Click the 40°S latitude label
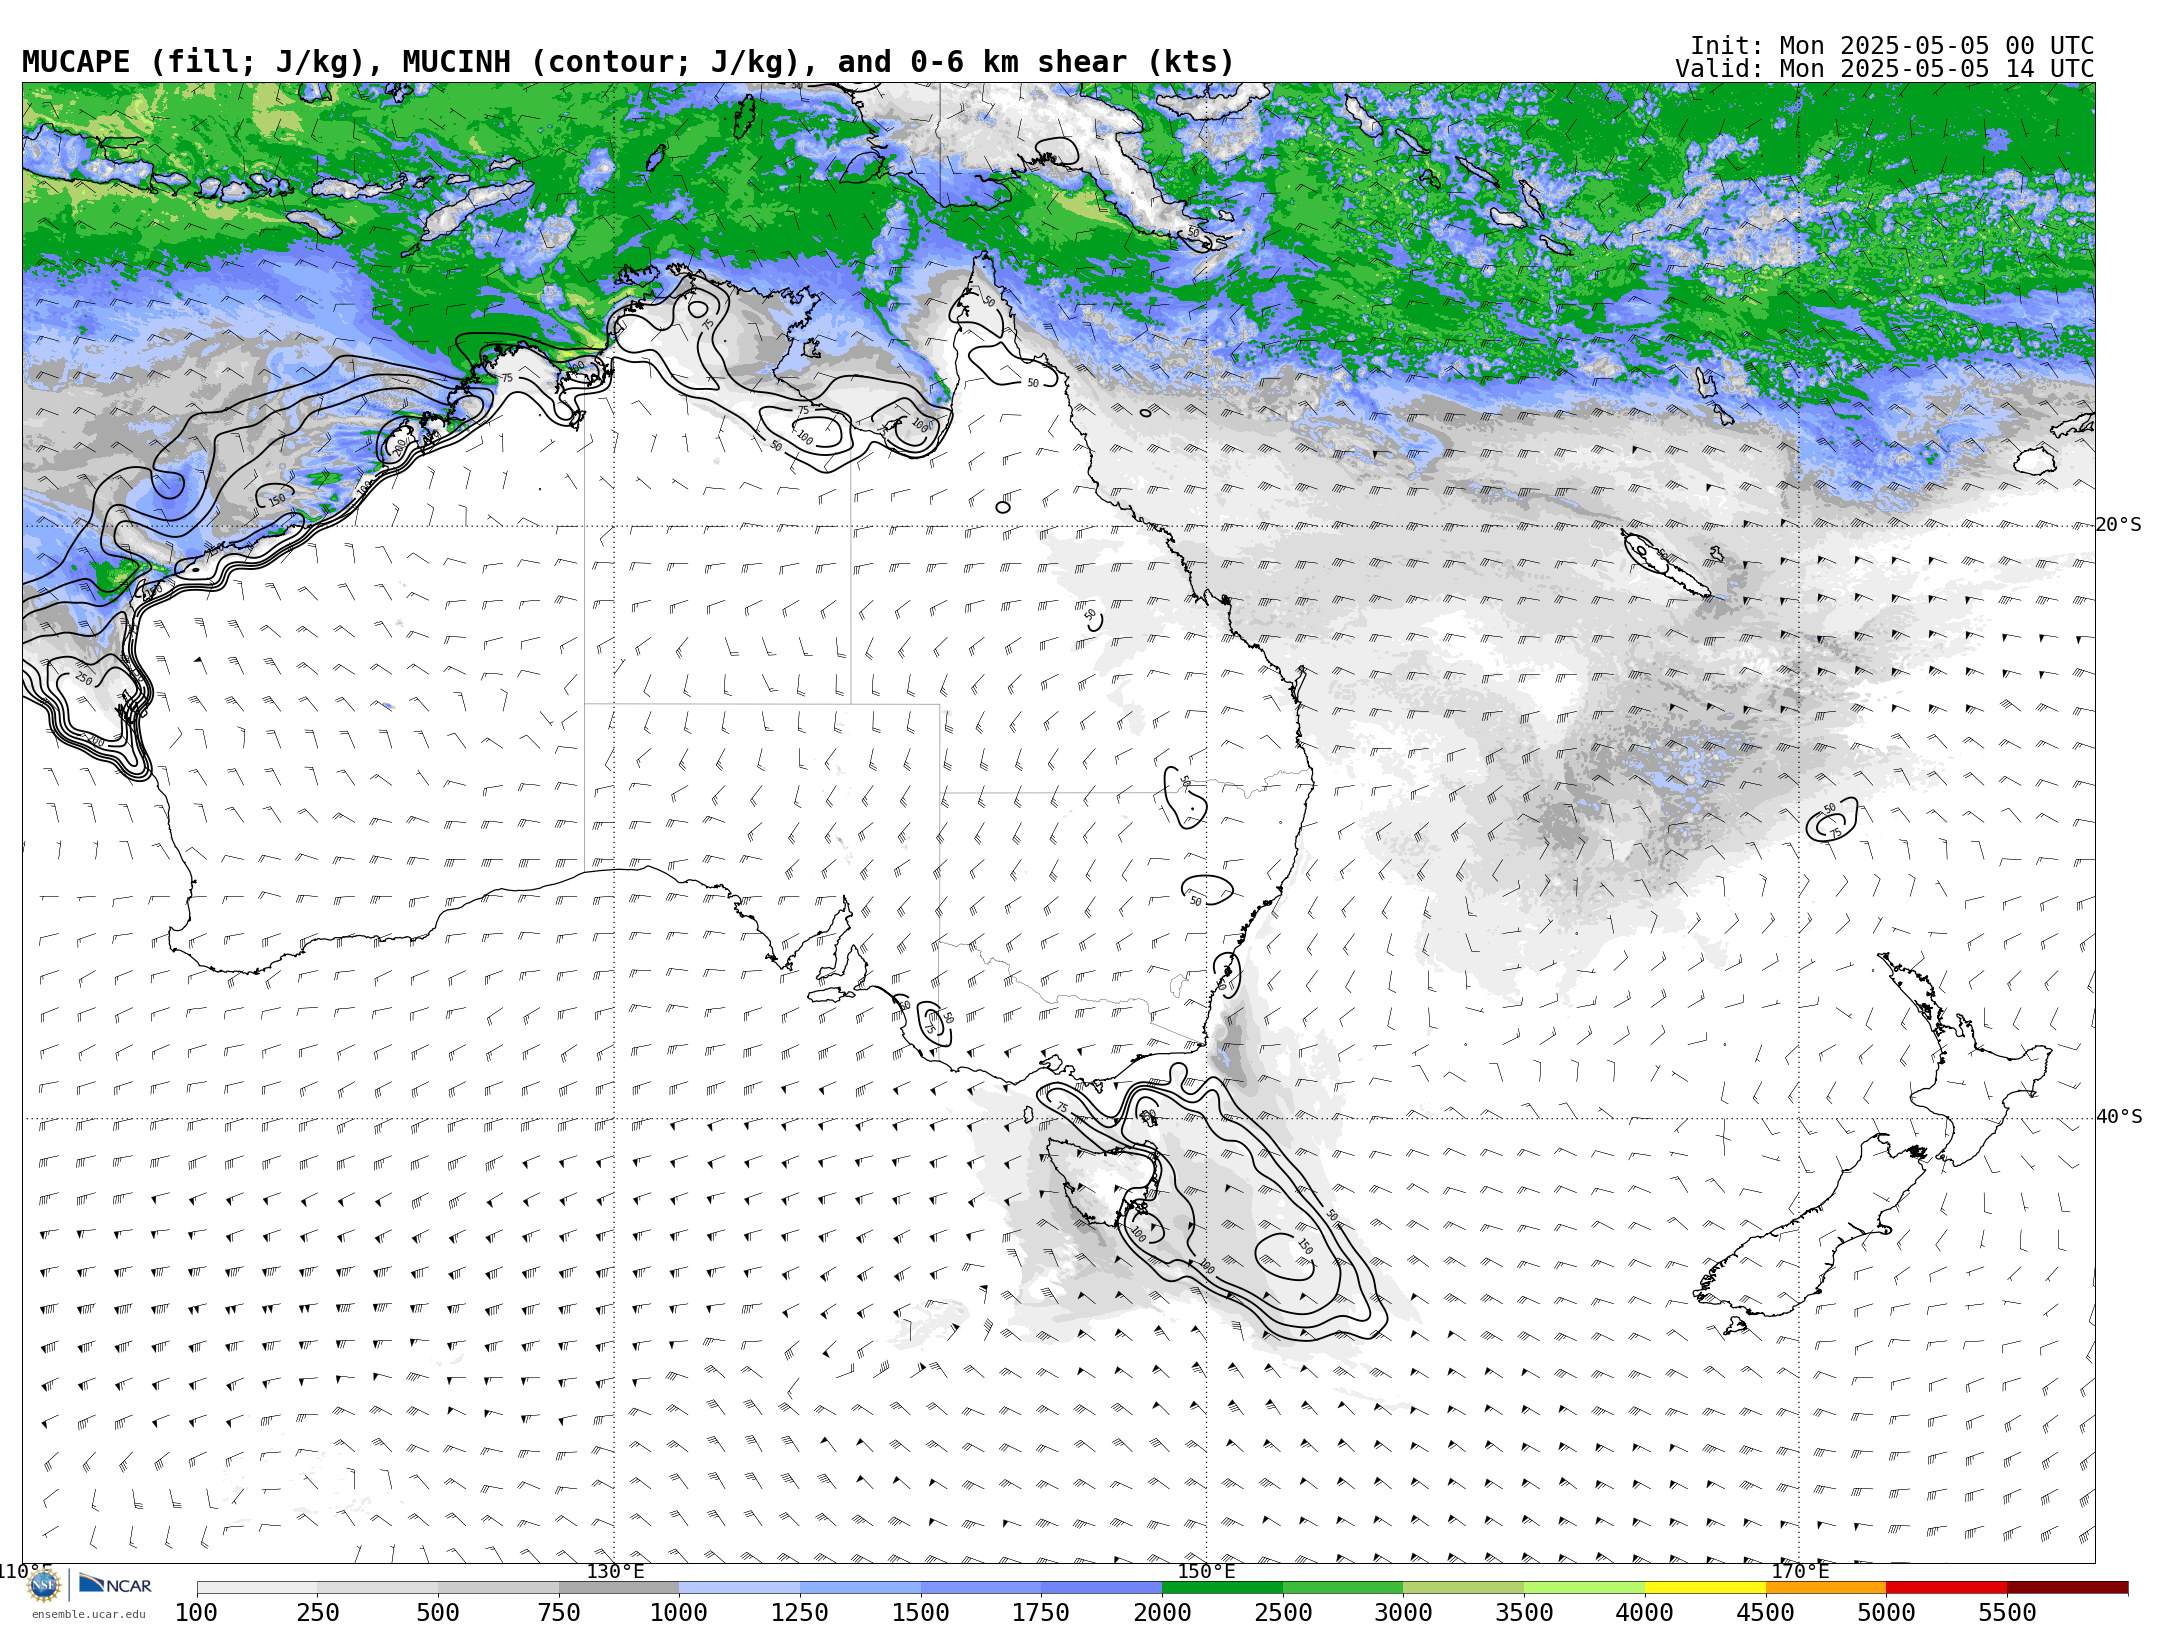 click(2119, 1117)
